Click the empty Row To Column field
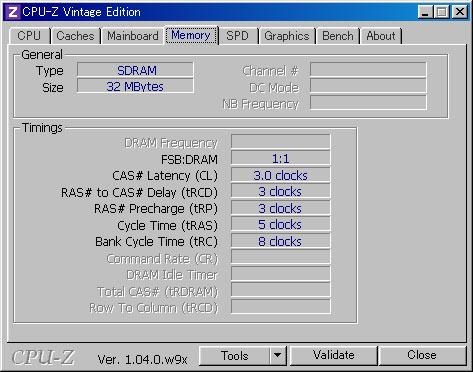 [x=281, y=307]
